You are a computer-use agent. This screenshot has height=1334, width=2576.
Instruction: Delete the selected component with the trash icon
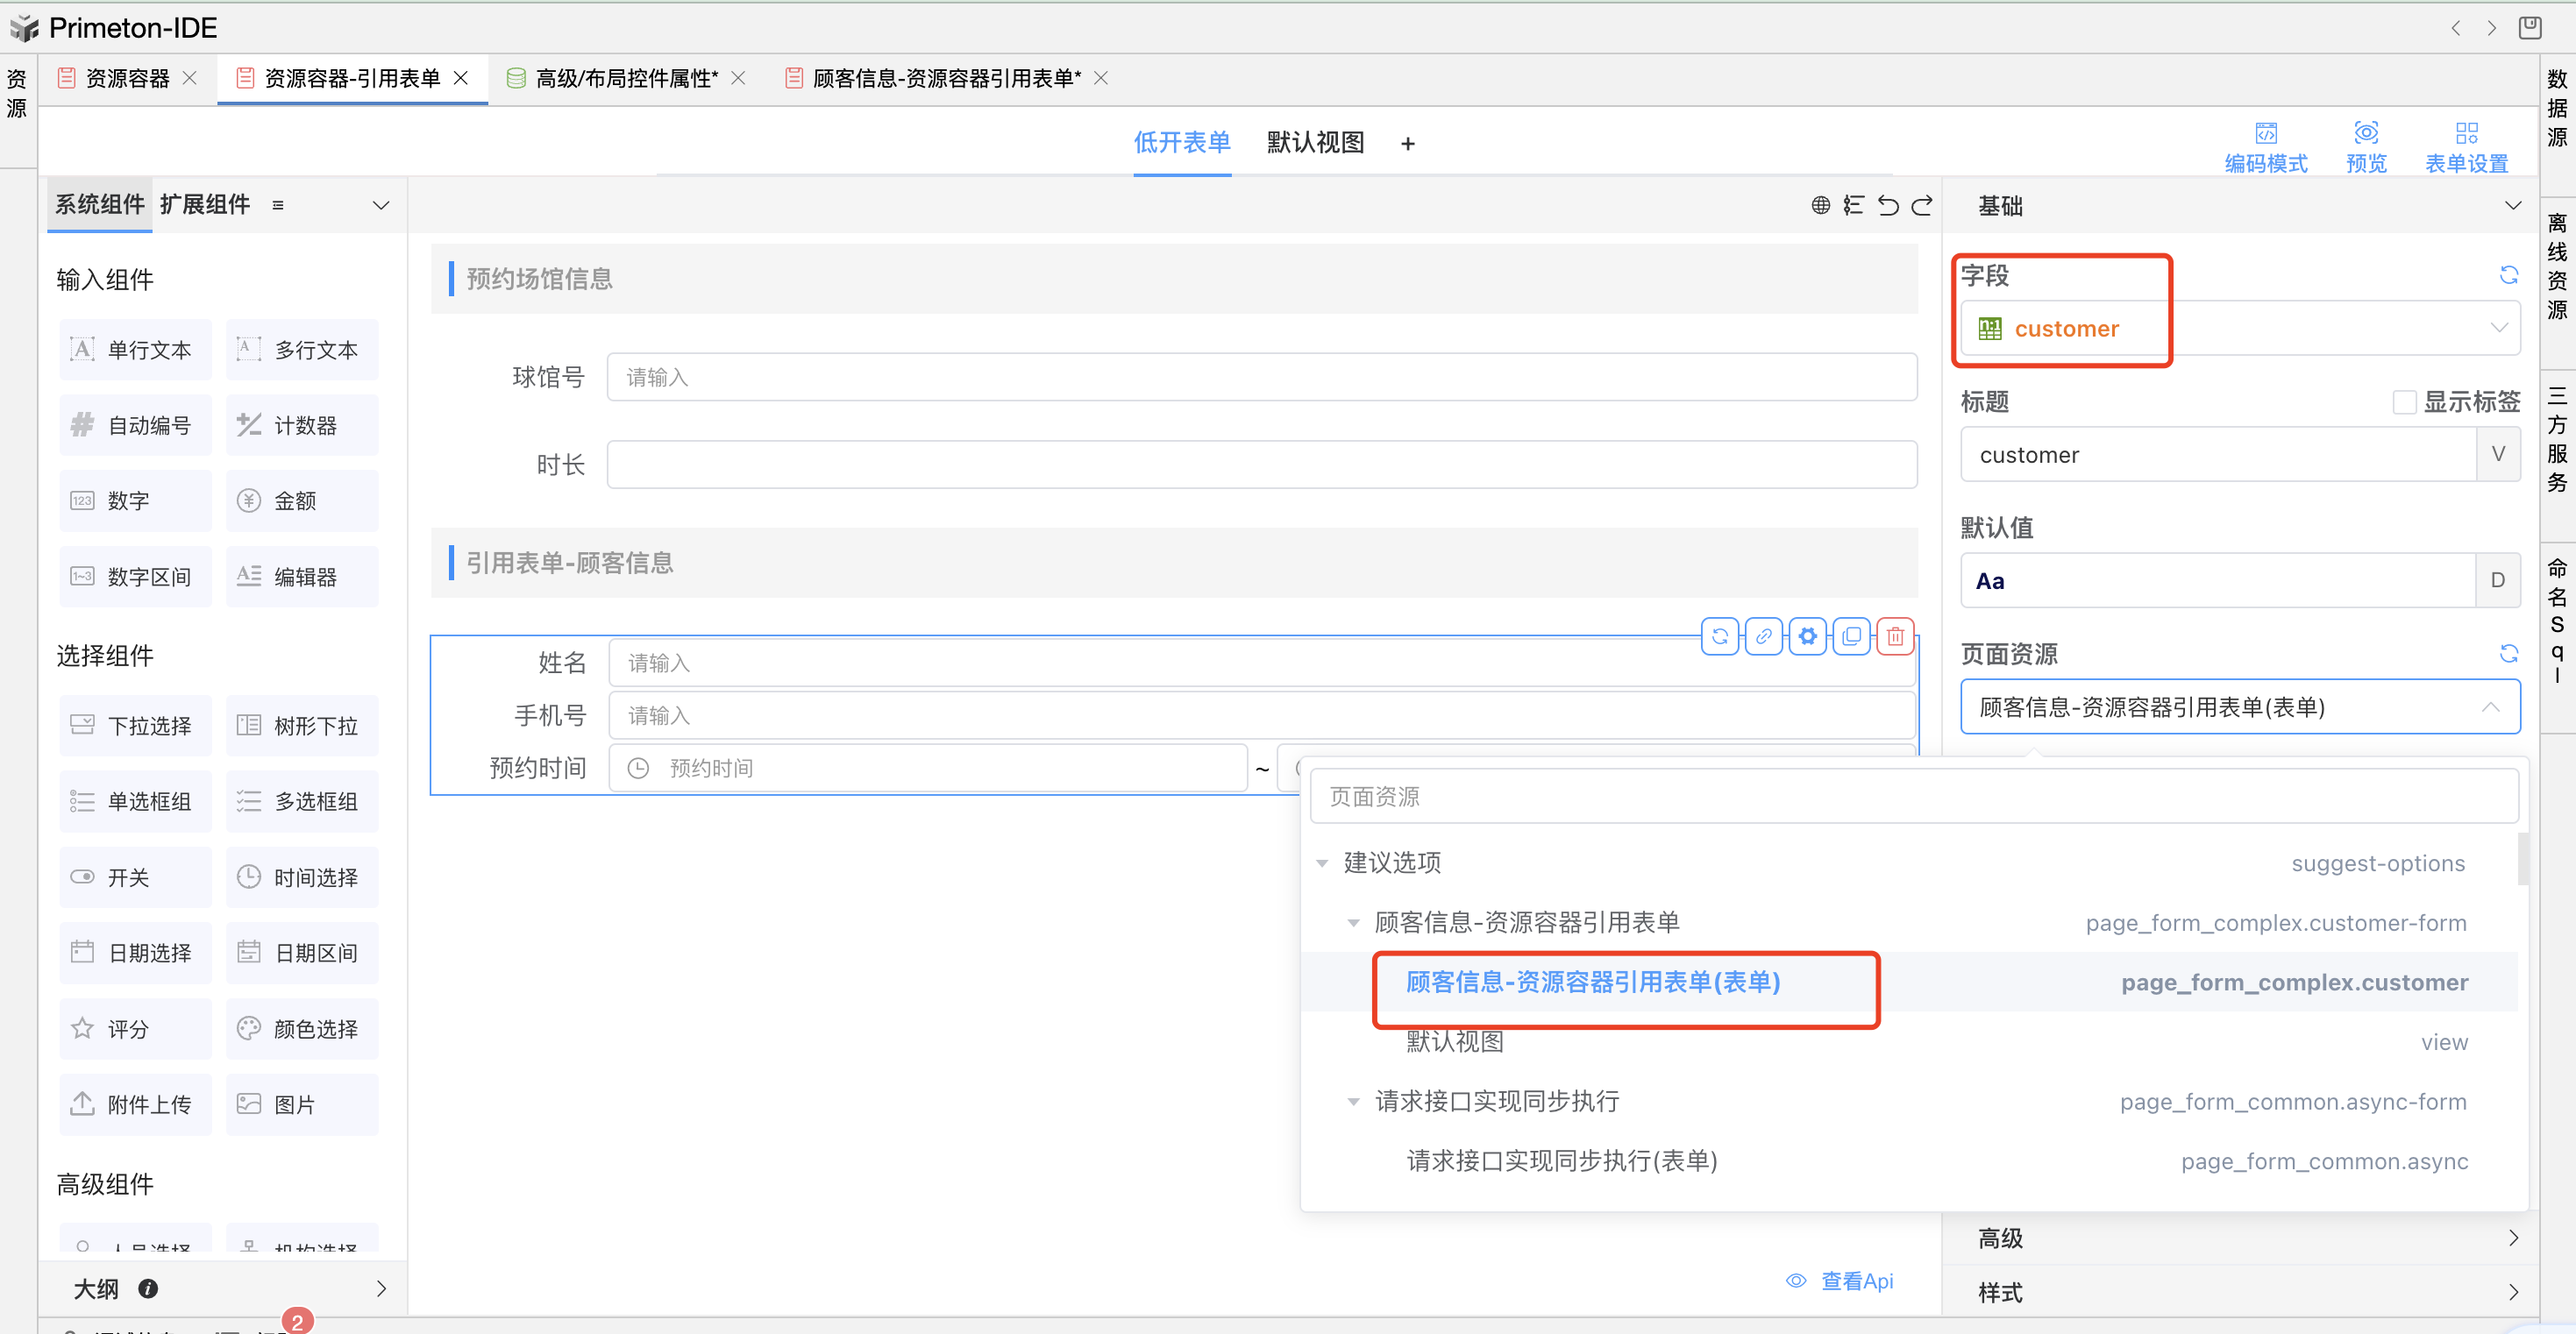tap(1895, 636)
